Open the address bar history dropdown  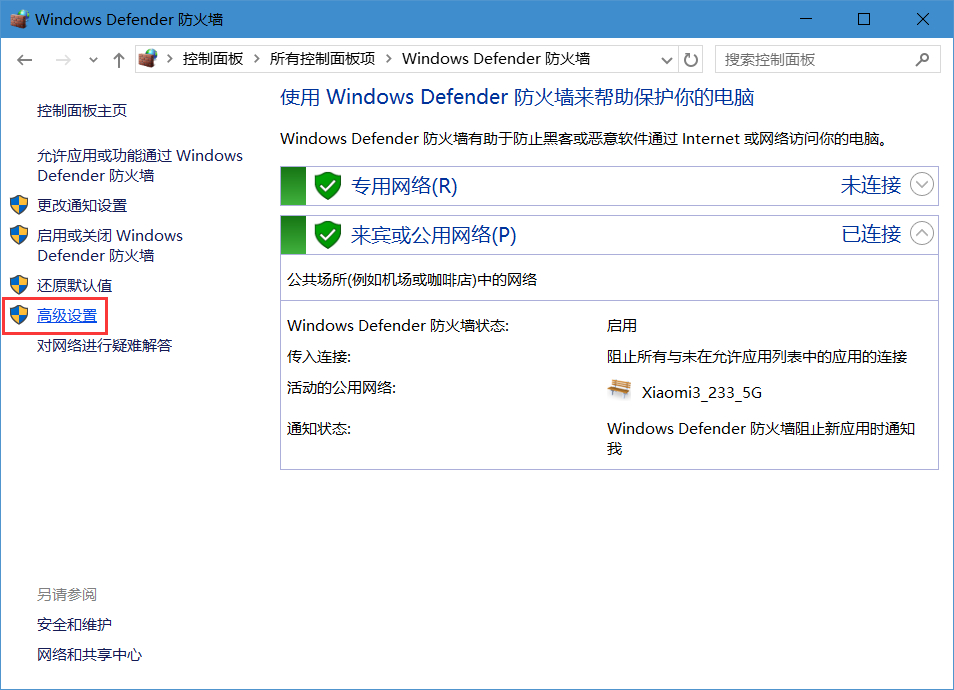pyautogui.click(x=667, y=60)
